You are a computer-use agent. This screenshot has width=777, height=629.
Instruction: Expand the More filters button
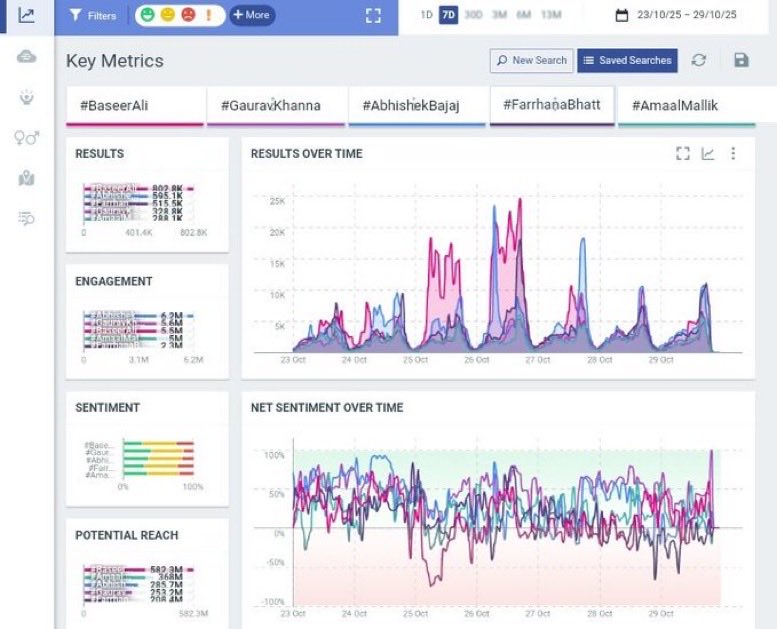252,15
